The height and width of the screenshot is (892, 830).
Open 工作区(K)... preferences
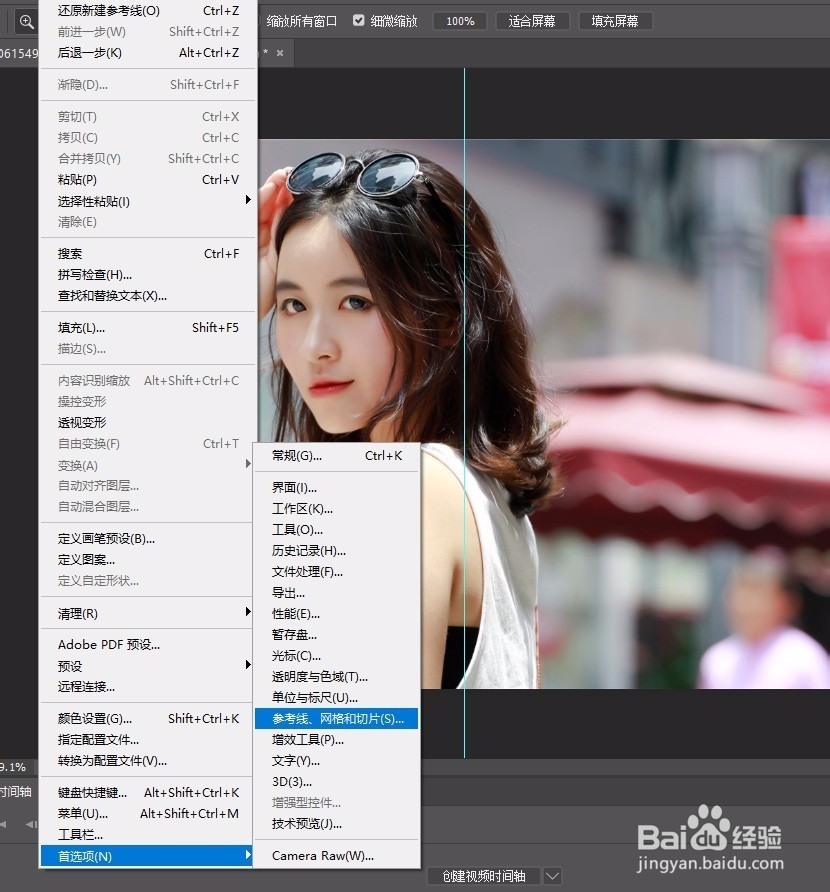pyautogui.click(x=337, y=509)
